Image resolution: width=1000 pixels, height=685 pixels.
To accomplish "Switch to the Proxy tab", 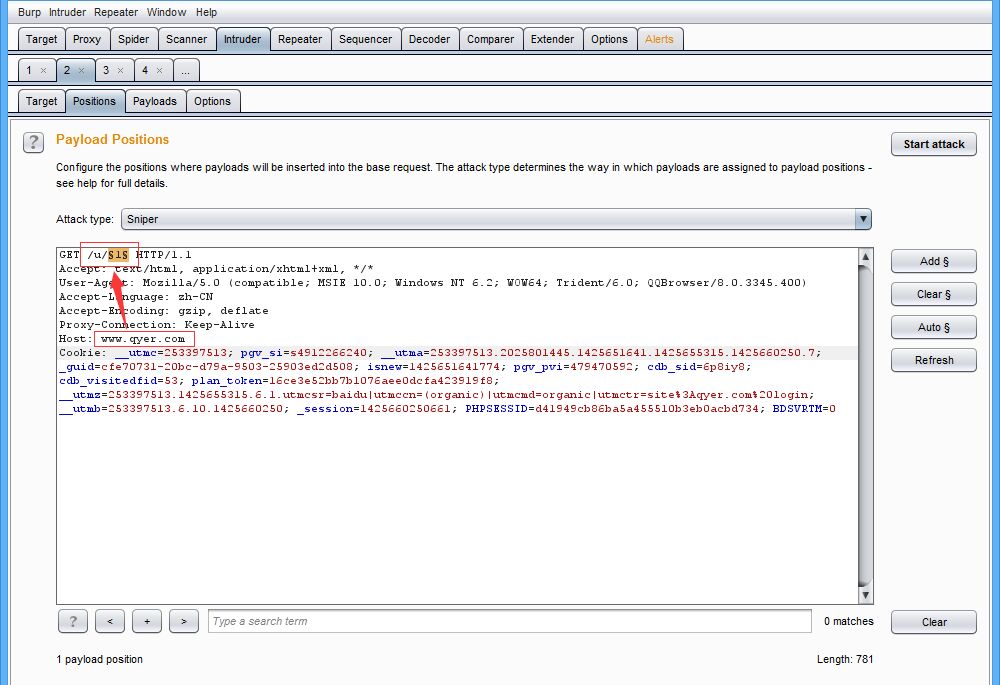I will coord(87,40).
